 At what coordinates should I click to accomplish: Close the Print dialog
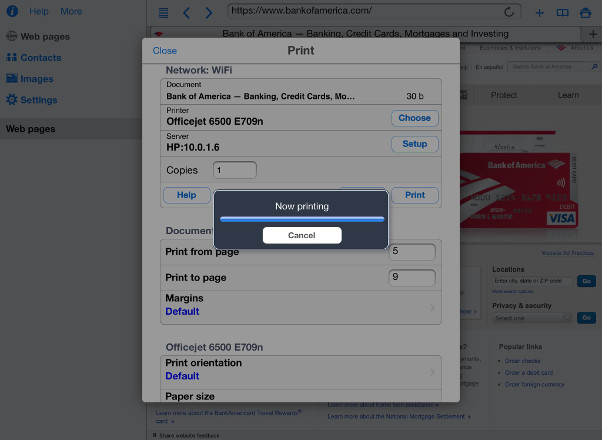coord(165,51)
